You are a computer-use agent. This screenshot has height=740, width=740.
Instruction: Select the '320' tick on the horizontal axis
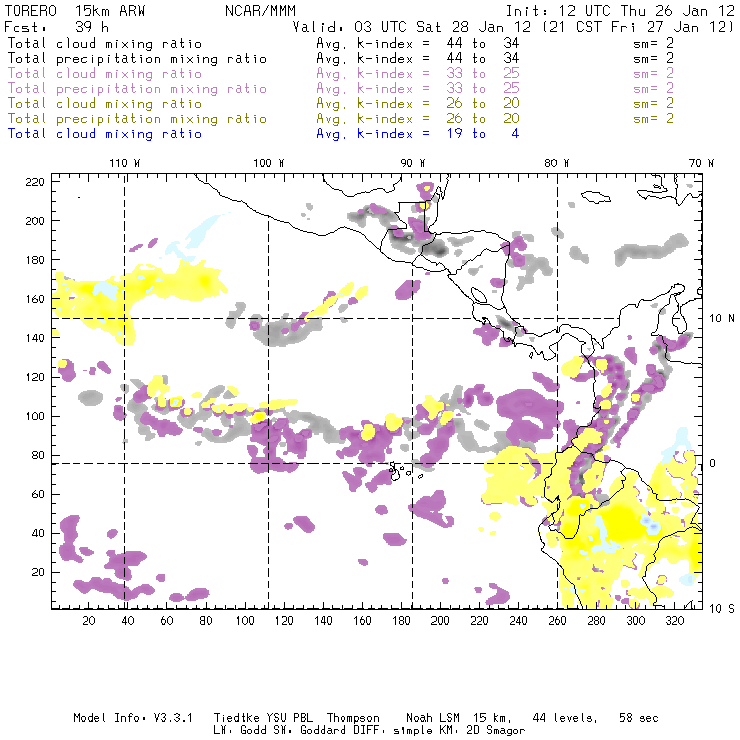click(x=674, y=621)
